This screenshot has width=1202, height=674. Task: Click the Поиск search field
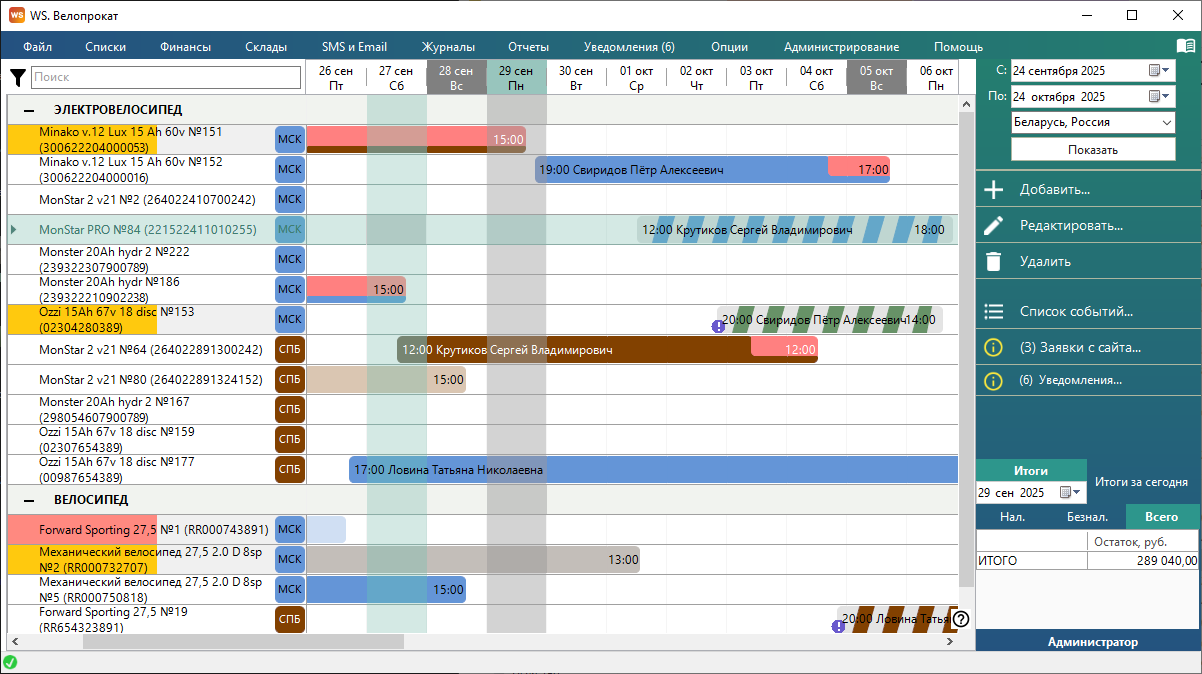165,77
